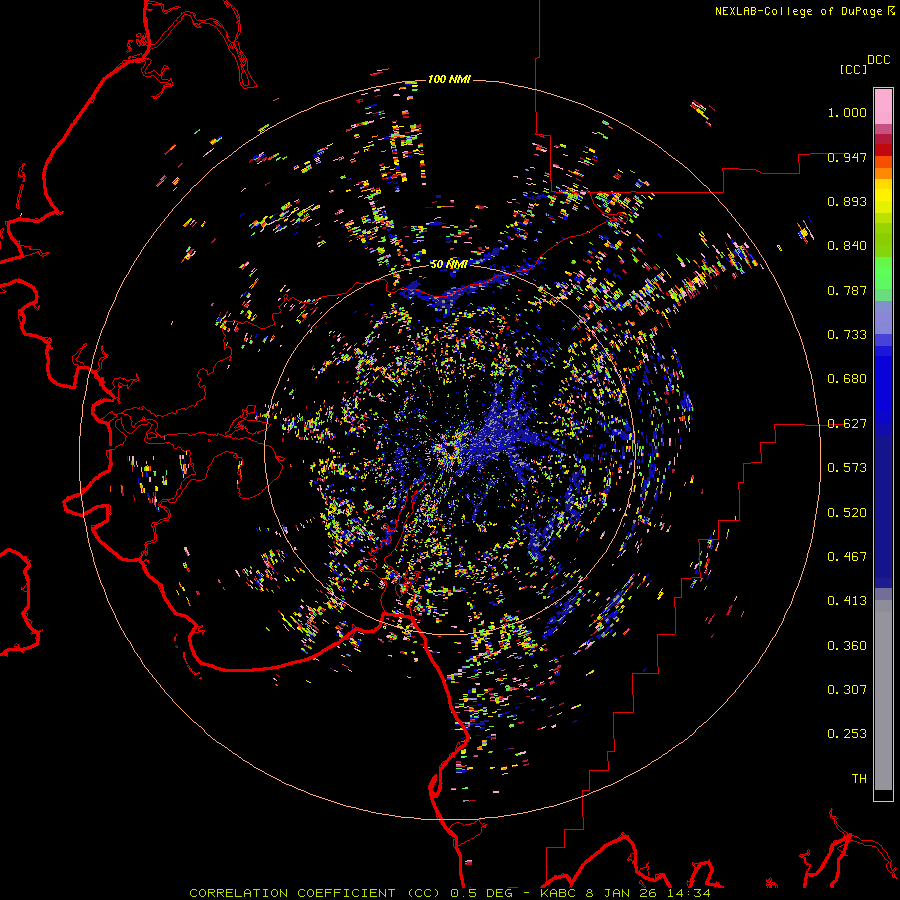The height and width of the screenshot is (900, 900).
Task: Click the 8 JAN 26 date text
Action: tap(621, 893)
